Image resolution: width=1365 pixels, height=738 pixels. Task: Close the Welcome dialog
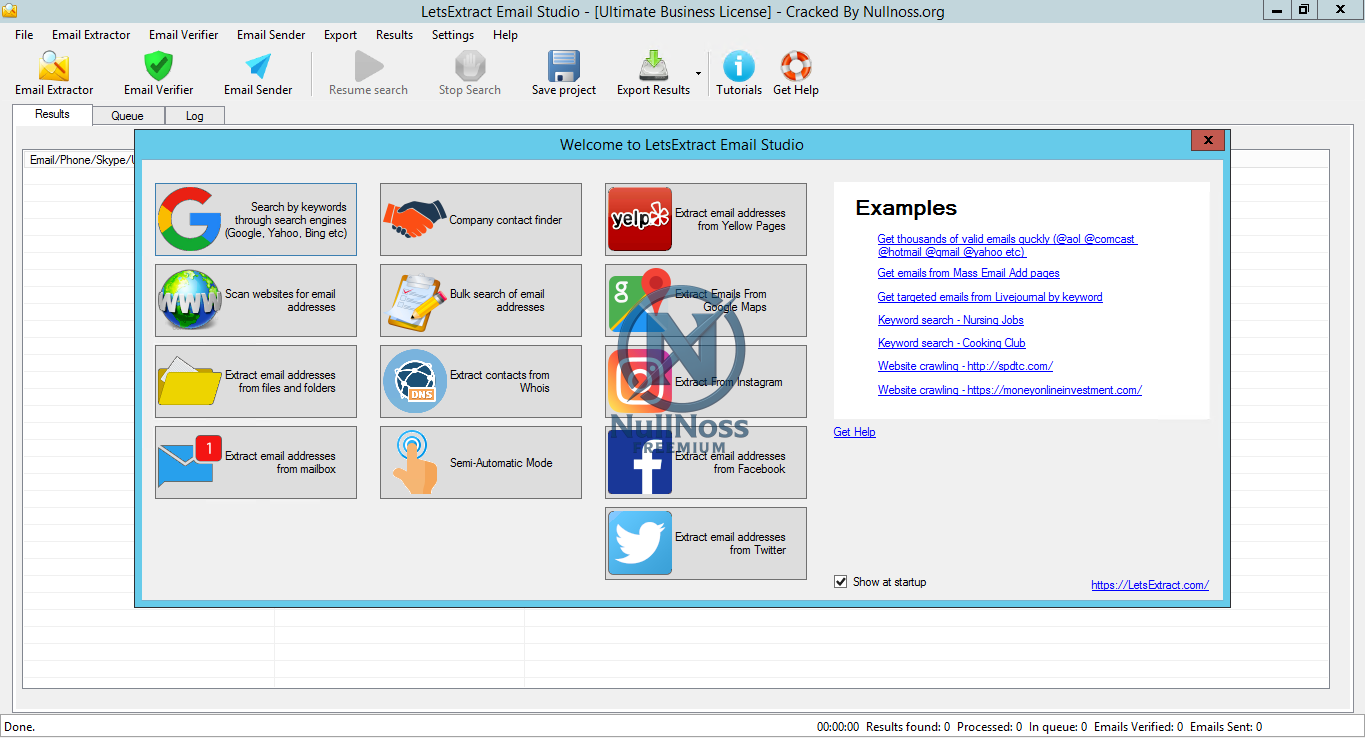(1207, 140)
